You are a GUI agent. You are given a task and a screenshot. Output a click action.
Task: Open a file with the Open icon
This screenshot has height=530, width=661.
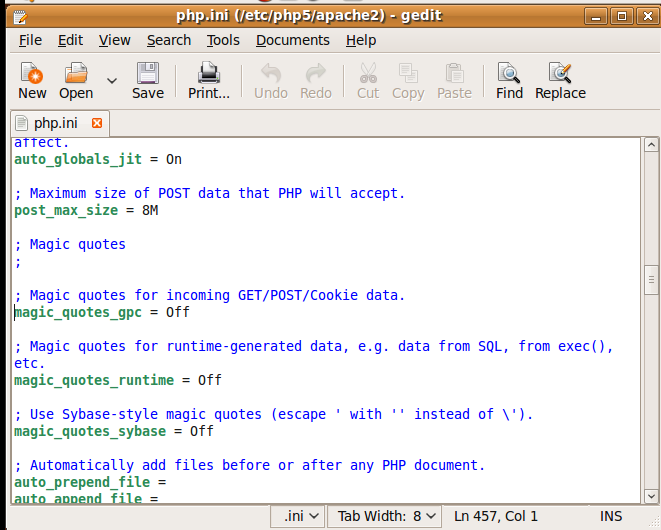point(76,73)
